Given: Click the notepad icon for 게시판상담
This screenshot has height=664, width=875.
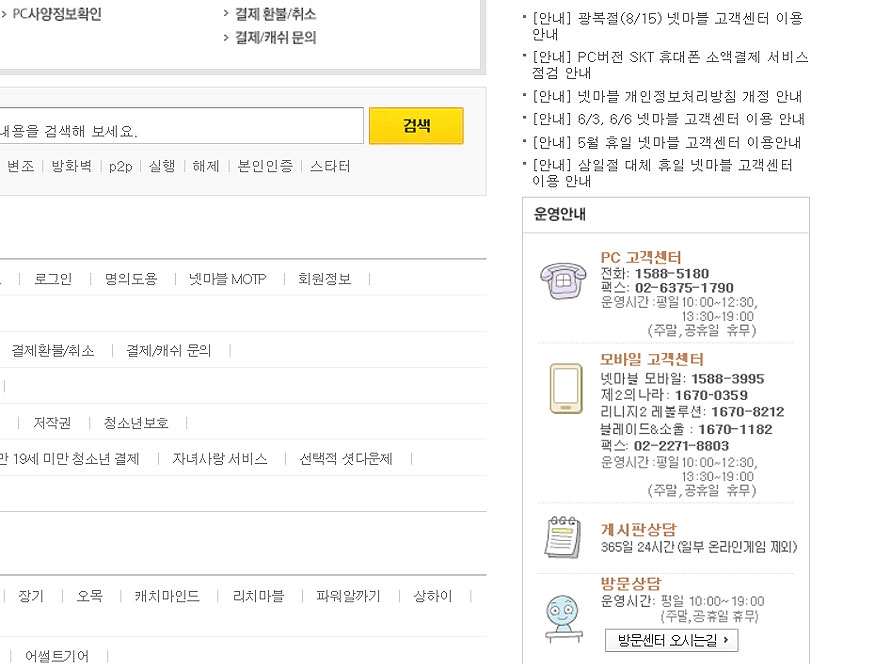Looking at the screenshot, I should (563, 537).
